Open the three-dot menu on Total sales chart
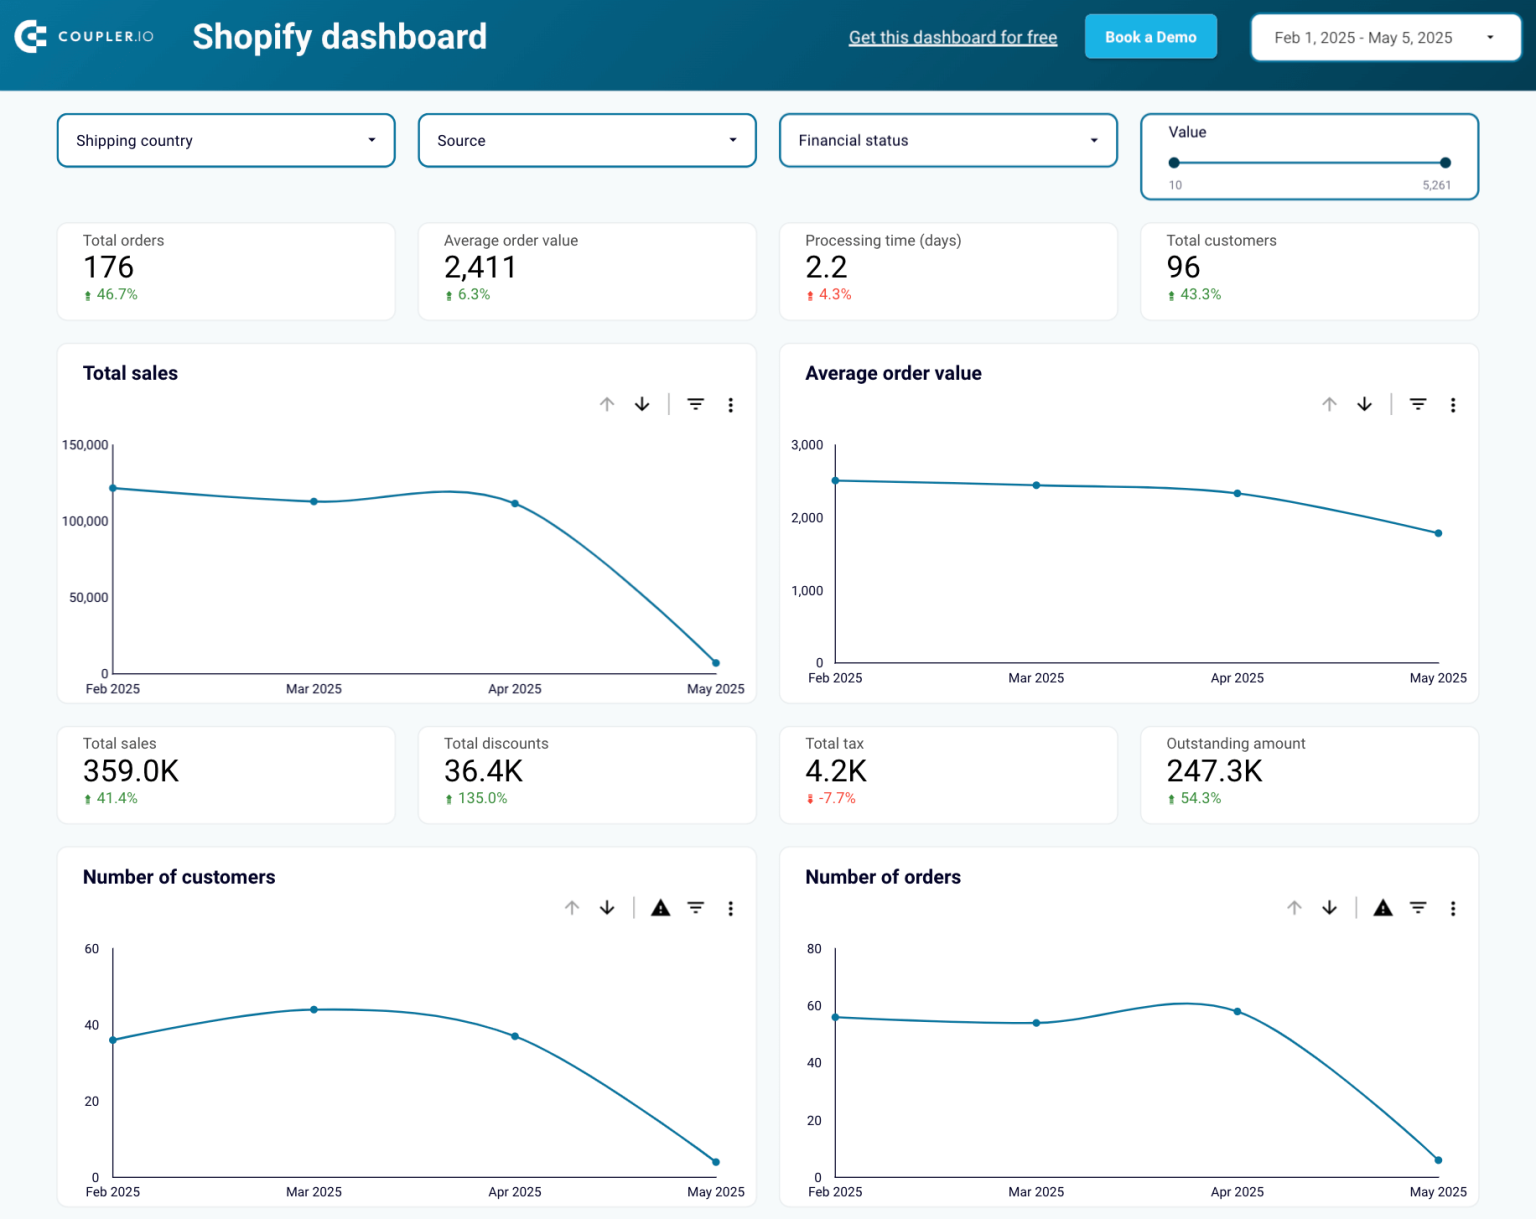The width and height of the screenshot is (1536, 1219). 731,404
